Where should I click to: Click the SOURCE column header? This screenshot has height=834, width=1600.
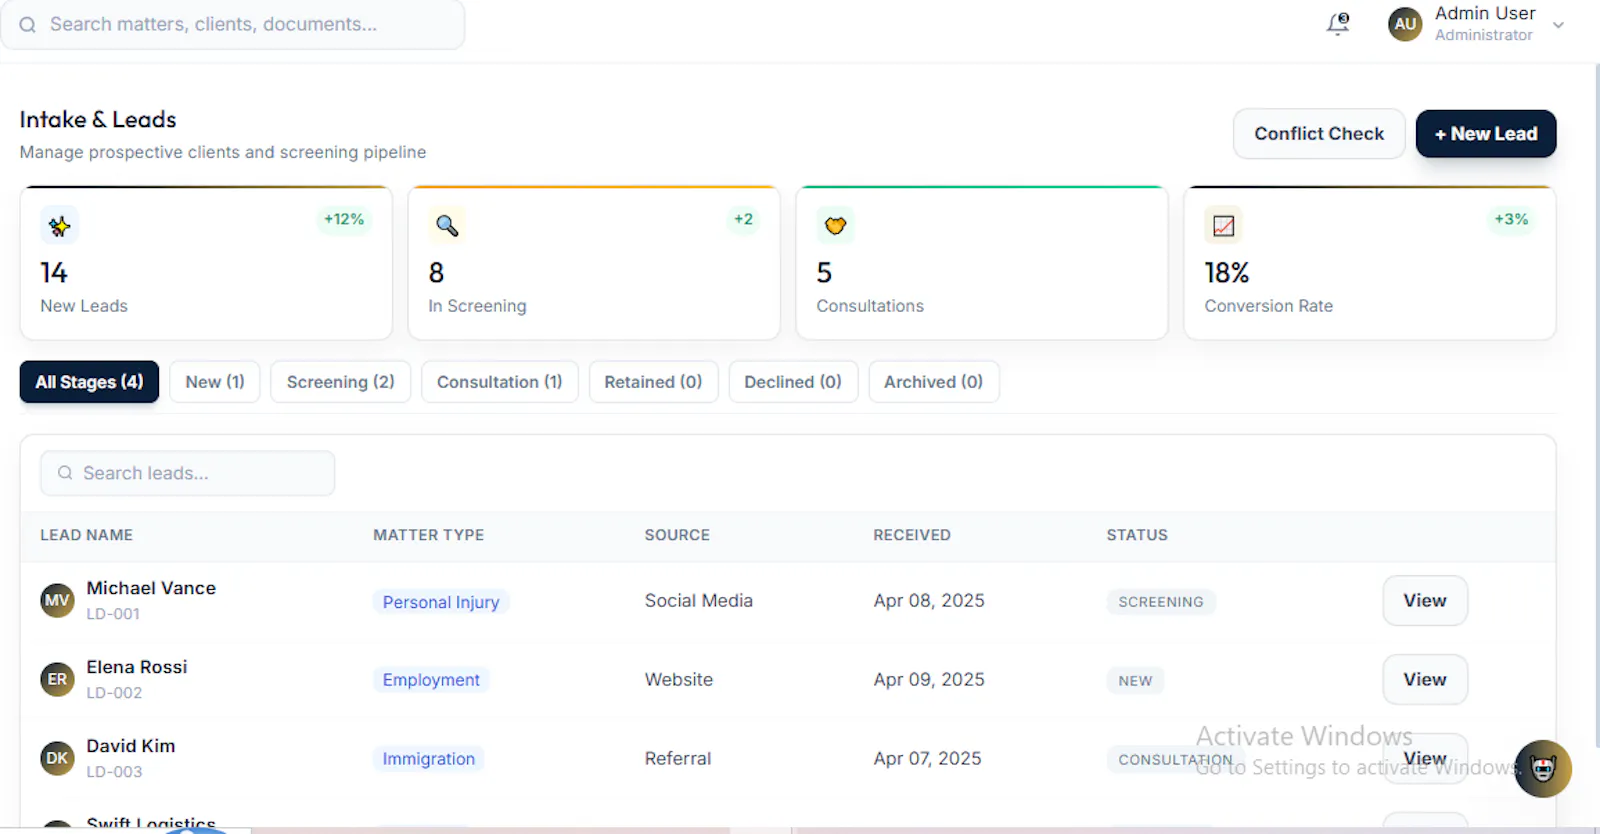click(x=677, y=535)
